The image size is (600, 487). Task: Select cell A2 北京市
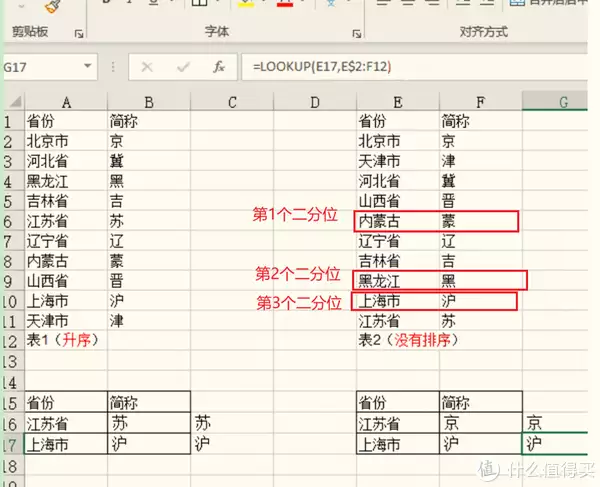coord(66,141)
